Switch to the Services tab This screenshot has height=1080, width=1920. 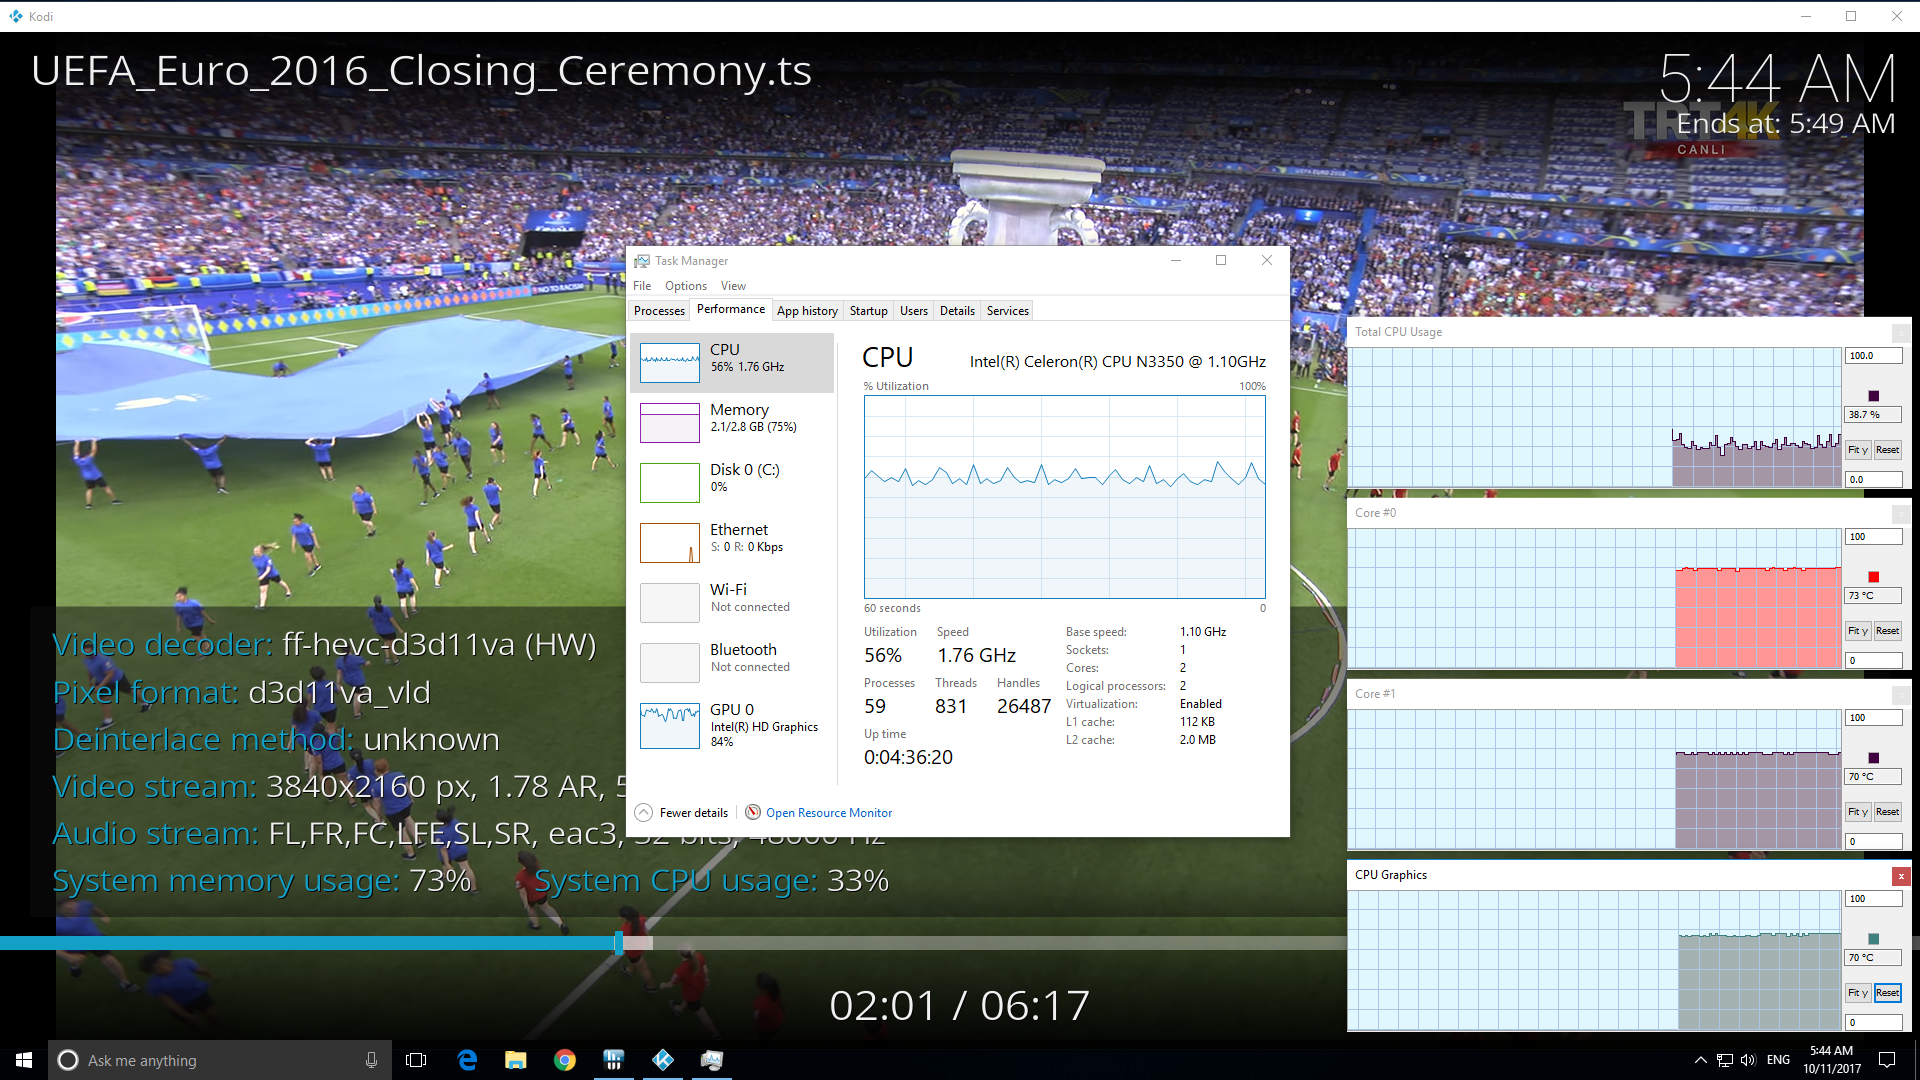click(x=1007, y=311)
